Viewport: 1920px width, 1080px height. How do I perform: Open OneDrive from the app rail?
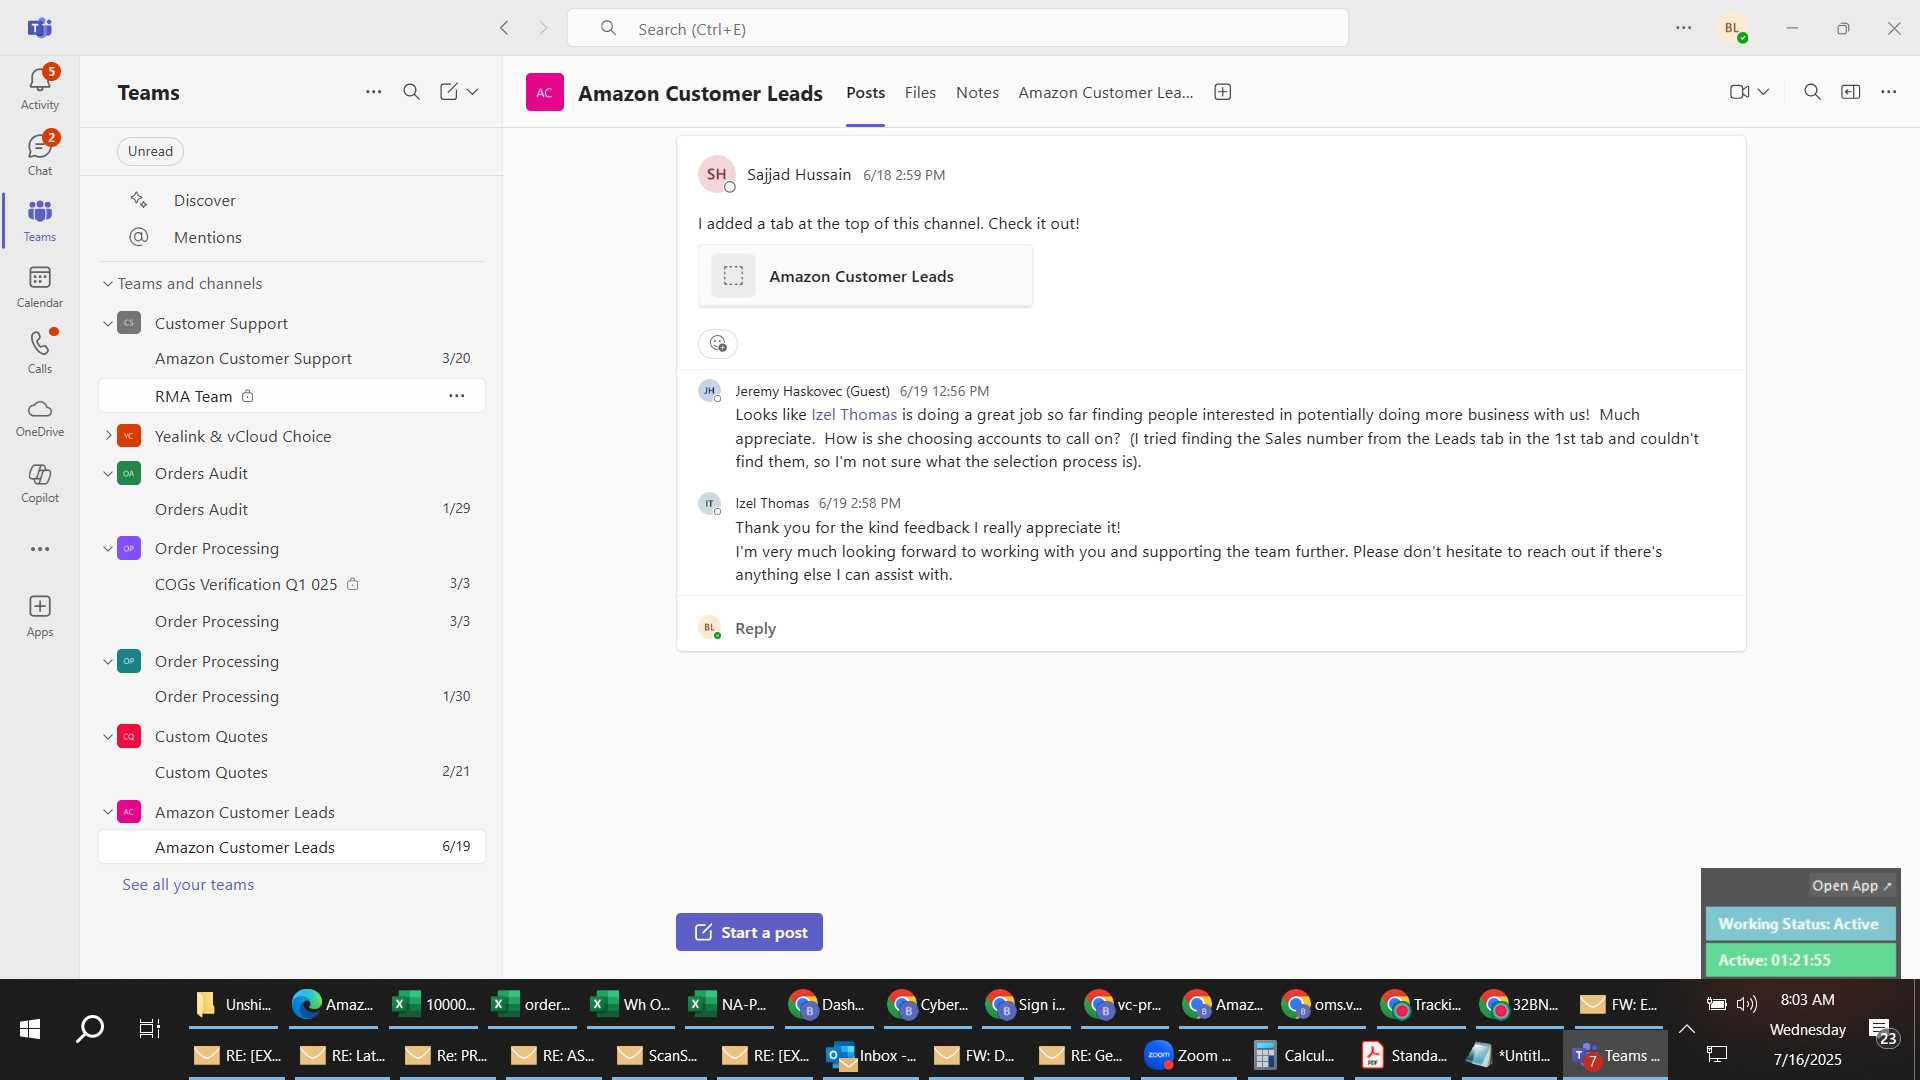coord(40,418)
